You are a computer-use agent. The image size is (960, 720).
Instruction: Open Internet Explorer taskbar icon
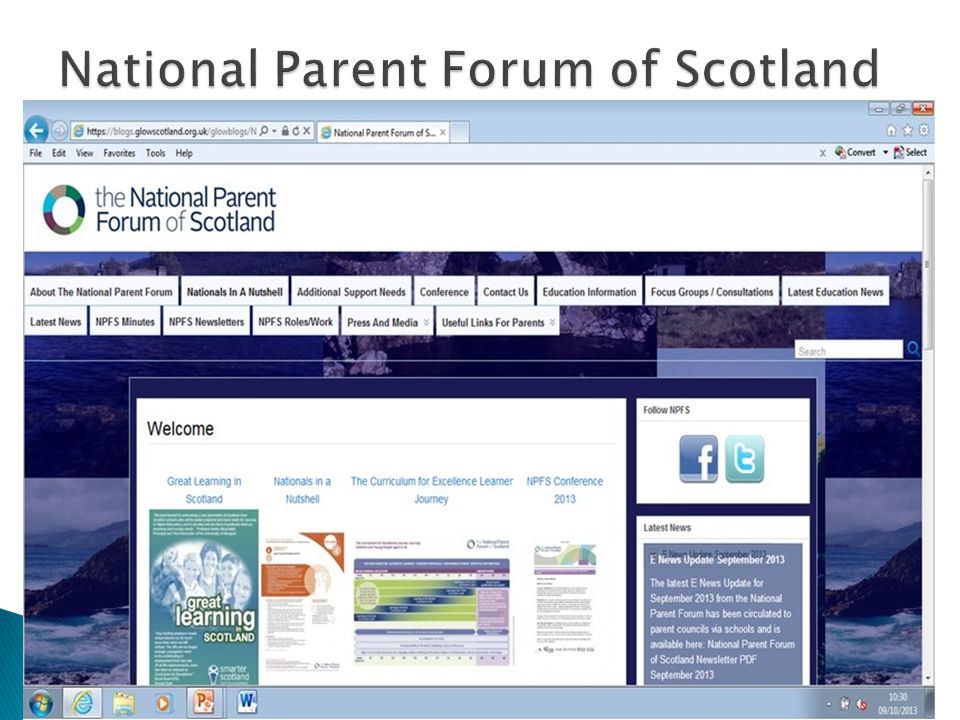[x=83, y=703]
